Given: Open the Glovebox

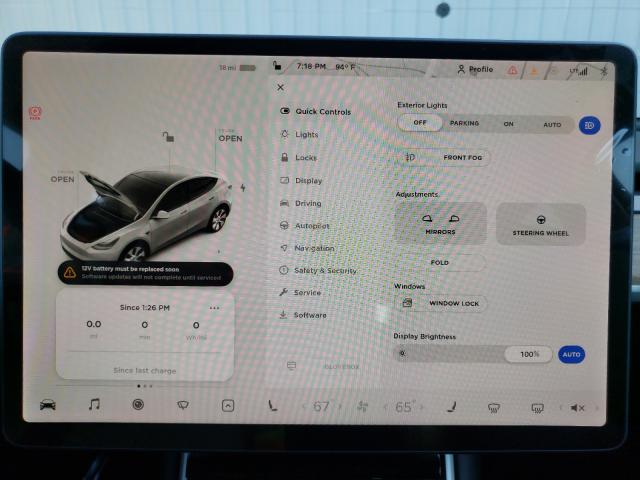Looking at the screenshot, I should coord(323,366).
